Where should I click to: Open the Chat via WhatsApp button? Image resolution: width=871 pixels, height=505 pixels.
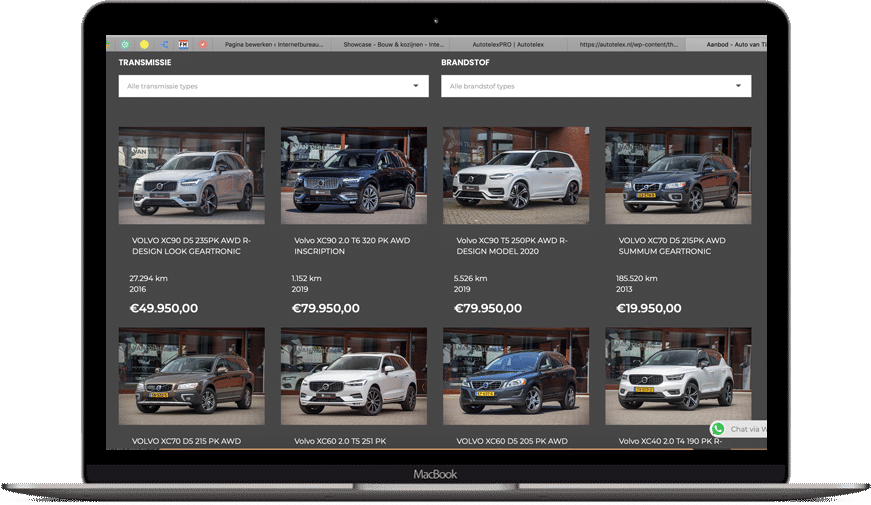pos(739,429)
